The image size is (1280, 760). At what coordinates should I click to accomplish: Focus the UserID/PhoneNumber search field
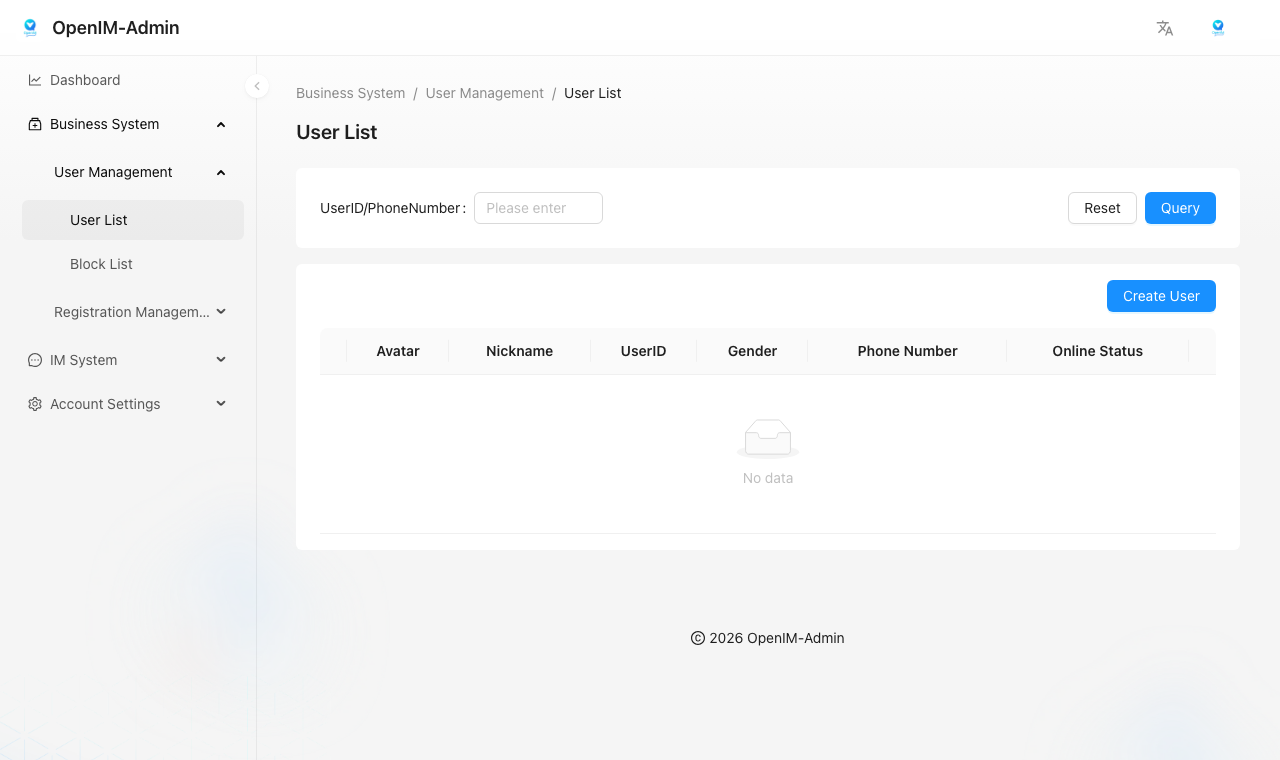pyautogui.click(x=538, y=208)
